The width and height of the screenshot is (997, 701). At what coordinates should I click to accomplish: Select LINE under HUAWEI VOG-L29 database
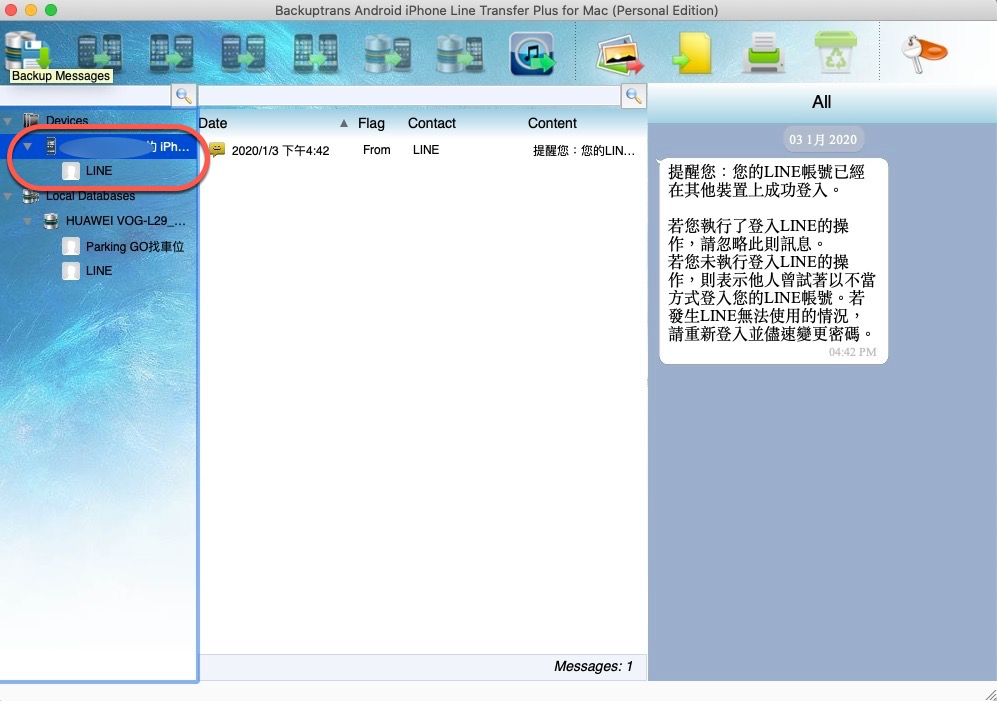tap(99, 270)
